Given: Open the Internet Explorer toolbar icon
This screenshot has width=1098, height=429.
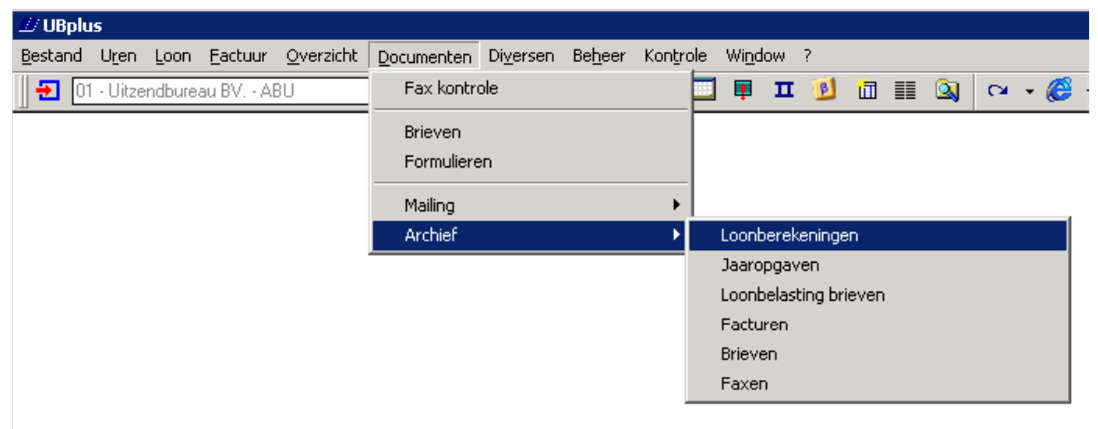Looking at the screenshot, I should [x=1058, y=91].
